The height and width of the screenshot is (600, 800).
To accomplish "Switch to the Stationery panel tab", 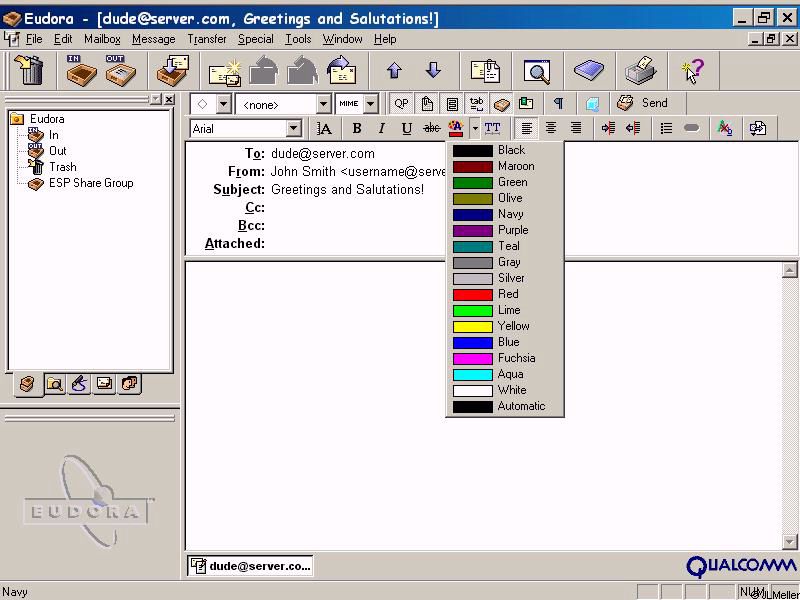I will click(x=104, y=384).
